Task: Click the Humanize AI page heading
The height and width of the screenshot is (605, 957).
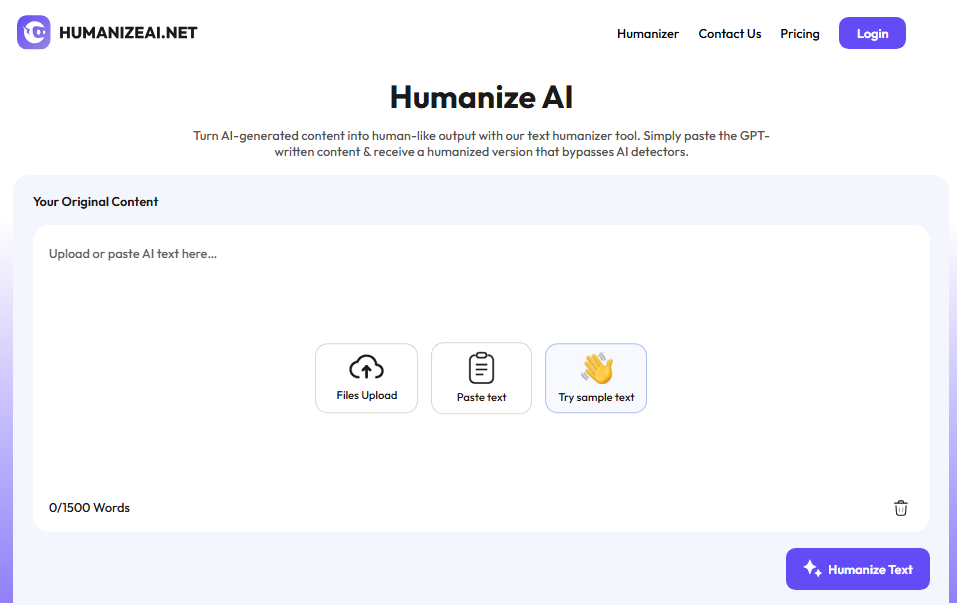Action: pos(481,97)
